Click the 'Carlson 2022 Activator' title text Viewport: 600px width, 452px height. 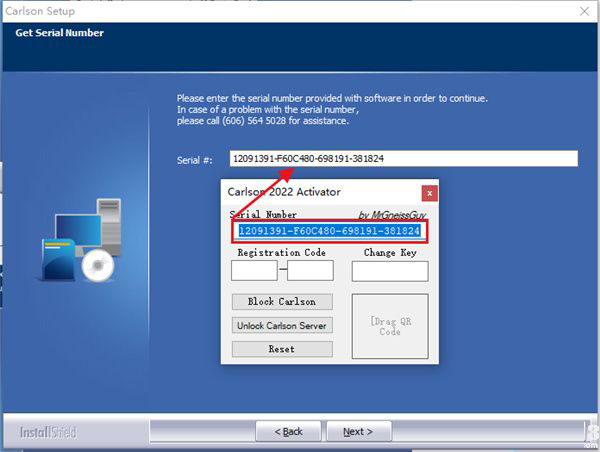[284, 192]
